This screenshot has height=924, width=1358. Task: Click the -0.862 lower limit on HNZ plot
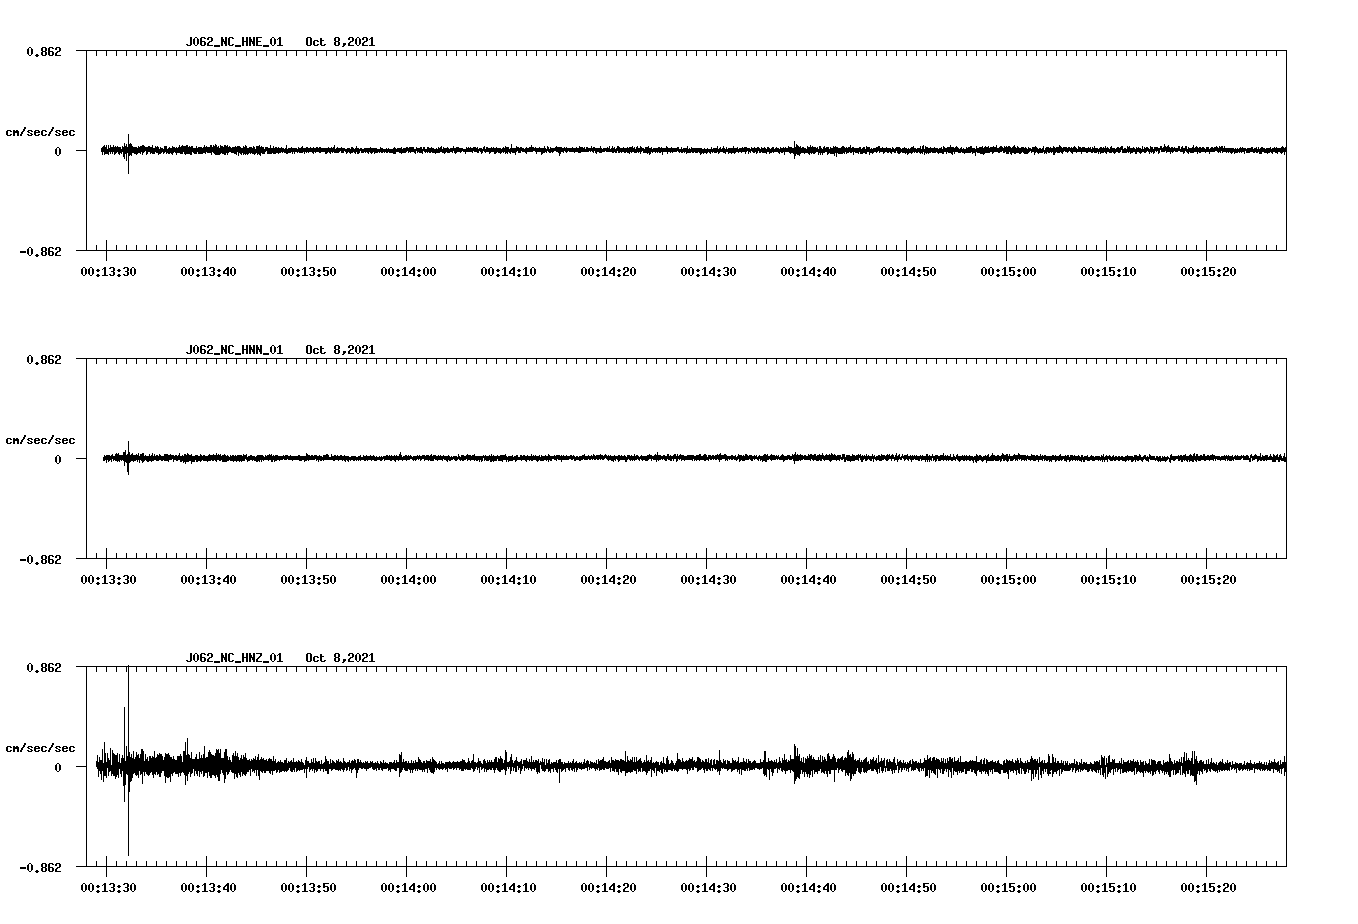pyautogui.click(x=40, y=867)
